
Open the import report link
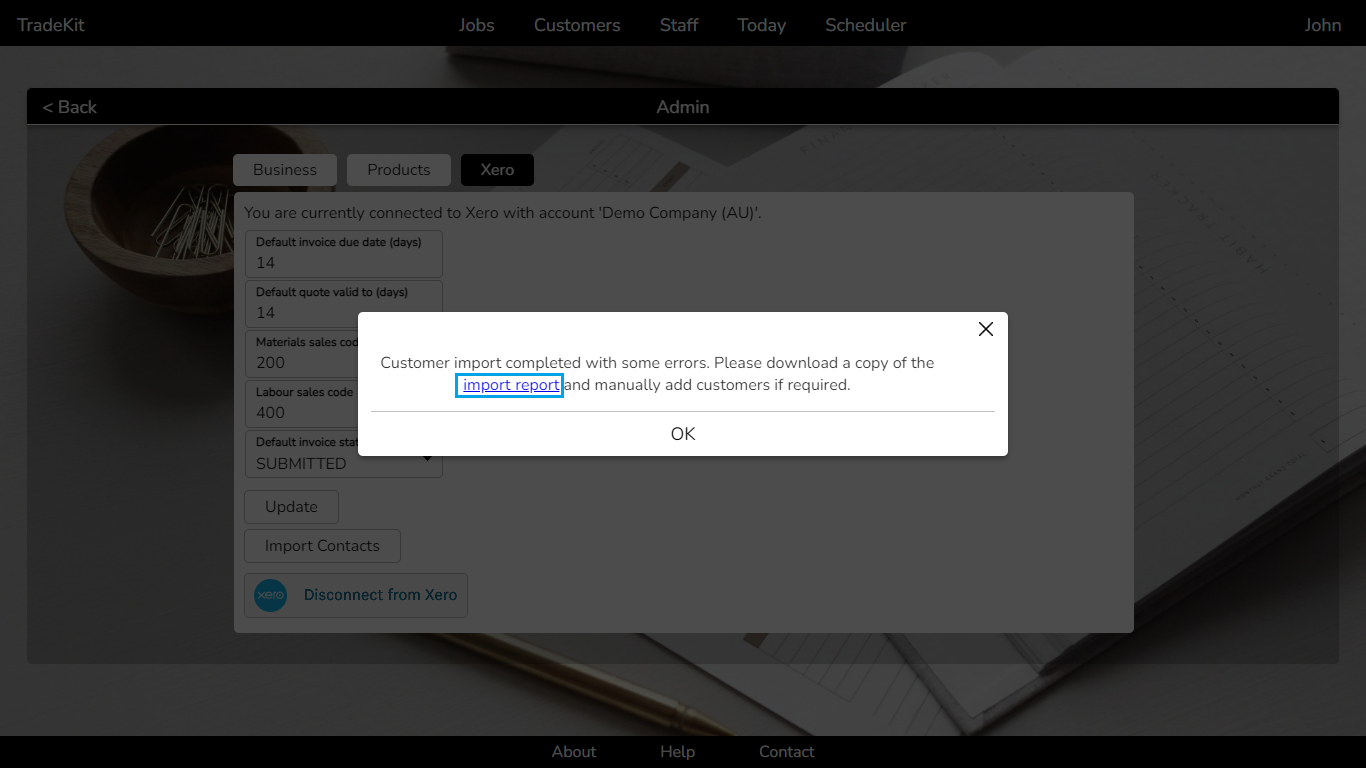tap(510, 385)
